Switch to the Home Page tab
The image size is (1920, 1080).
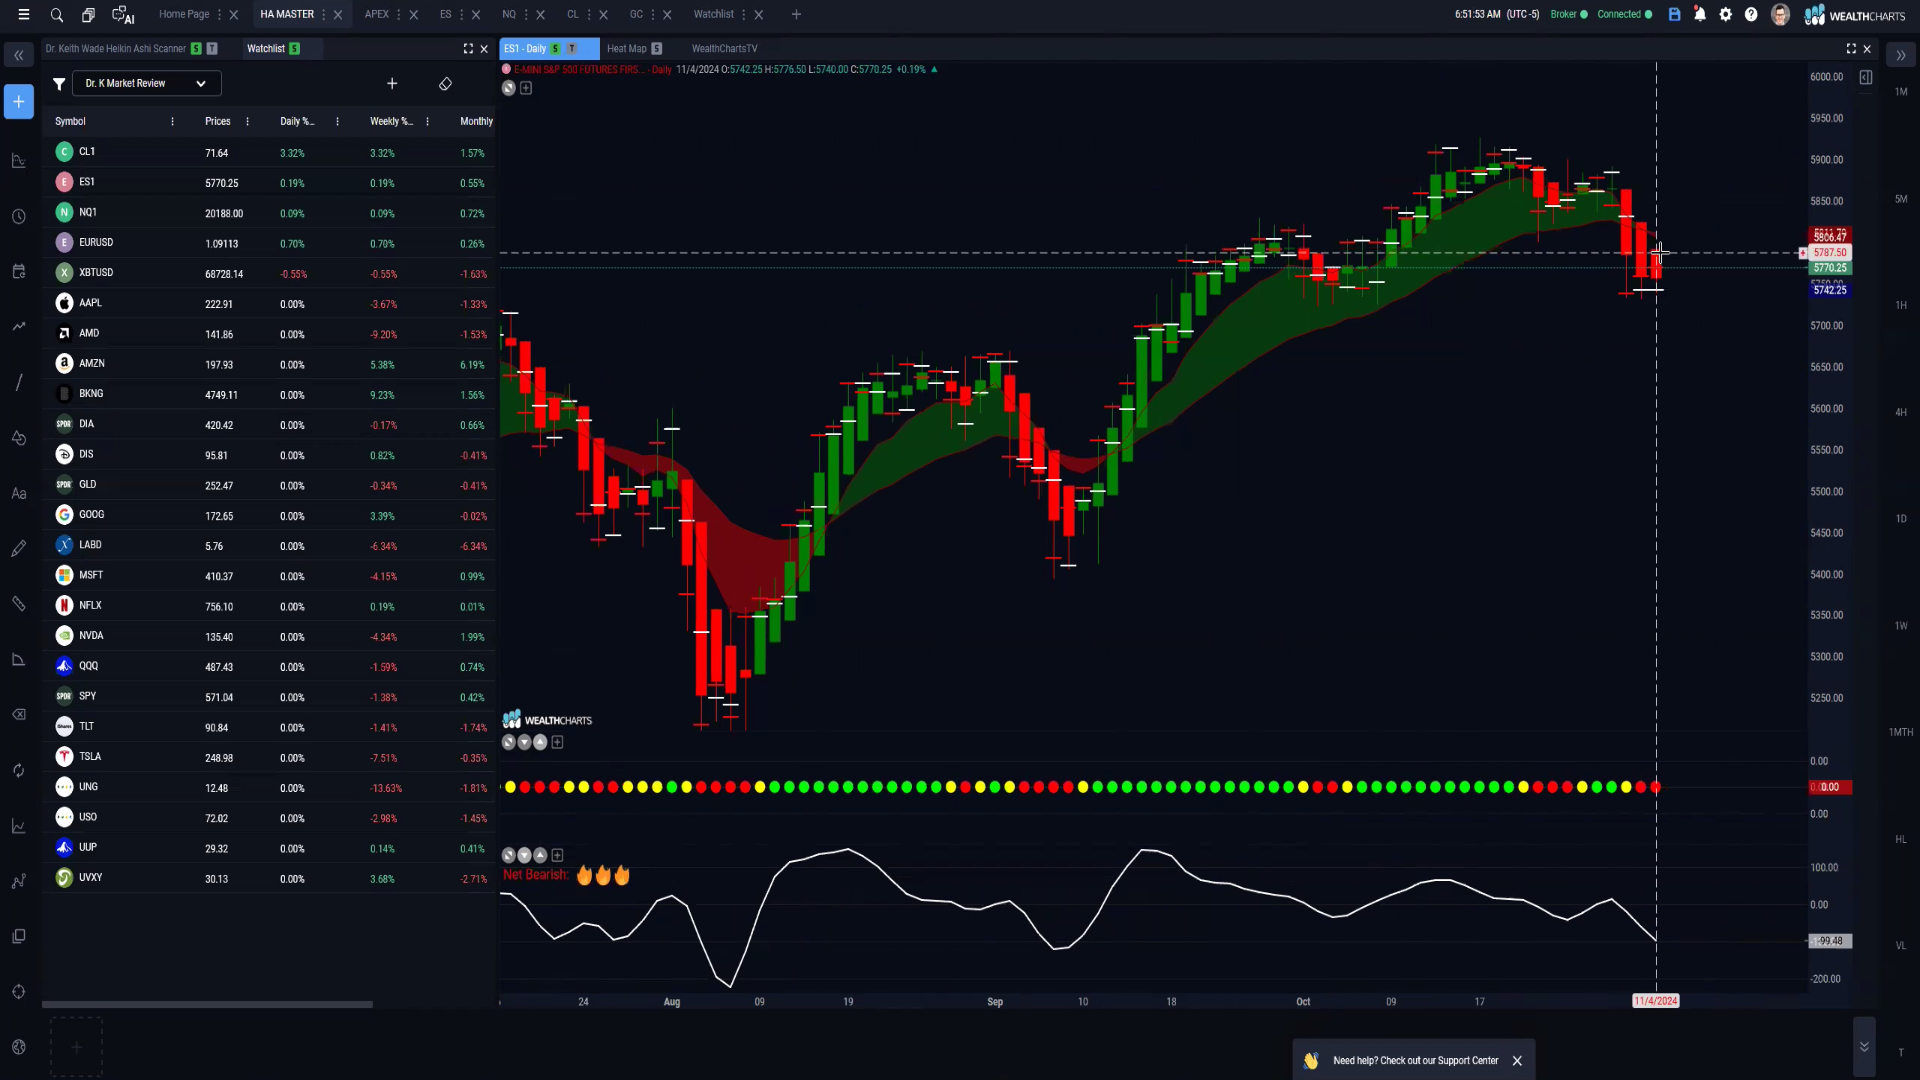(184, 15)
